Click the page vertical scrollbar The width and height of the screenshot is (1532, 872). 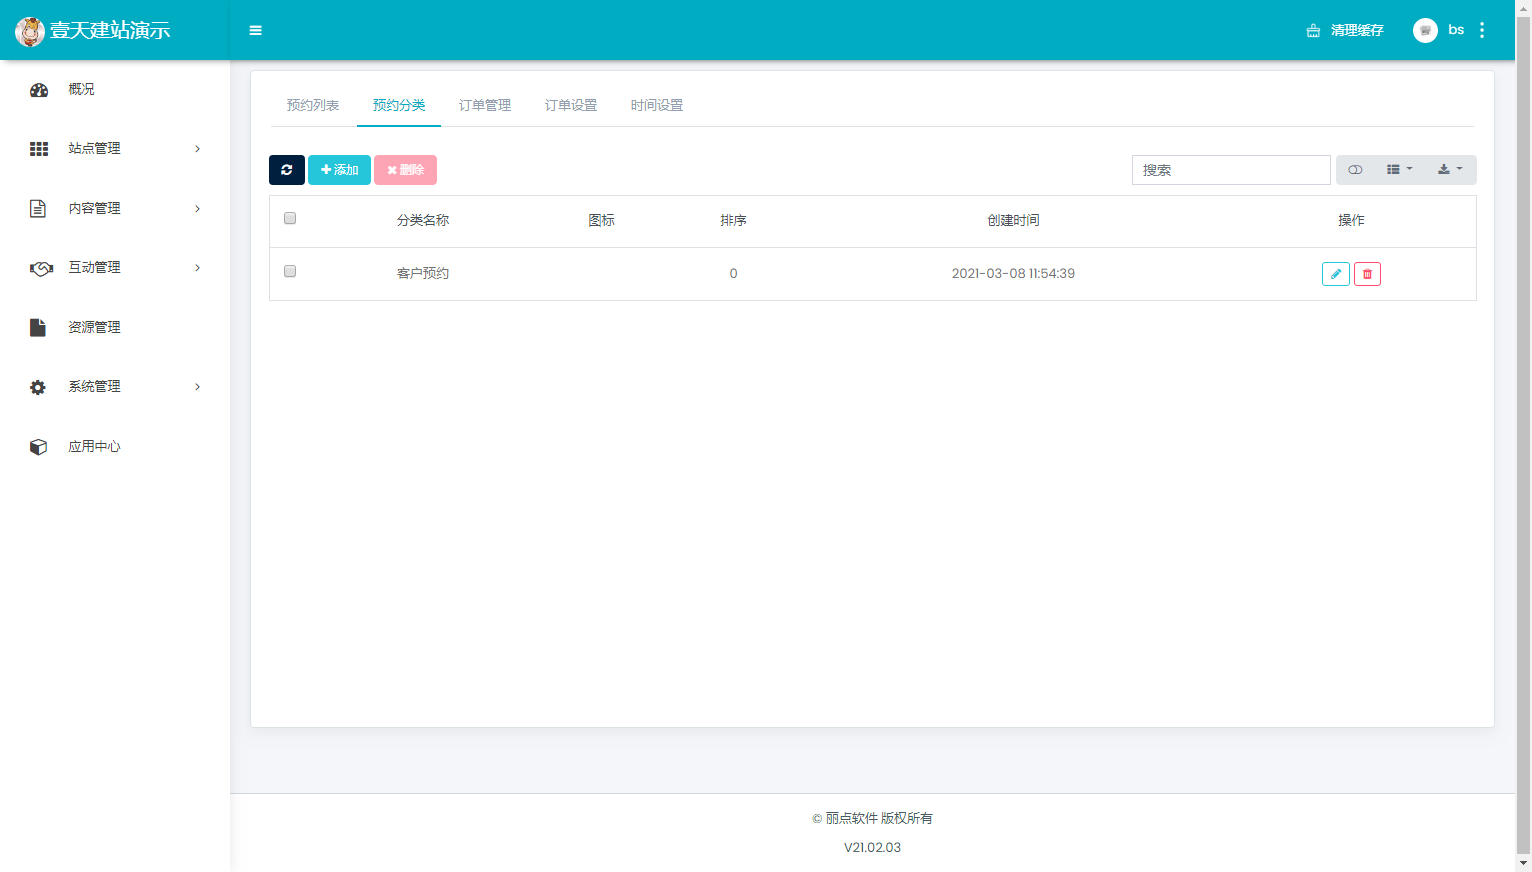(1523, 436)
